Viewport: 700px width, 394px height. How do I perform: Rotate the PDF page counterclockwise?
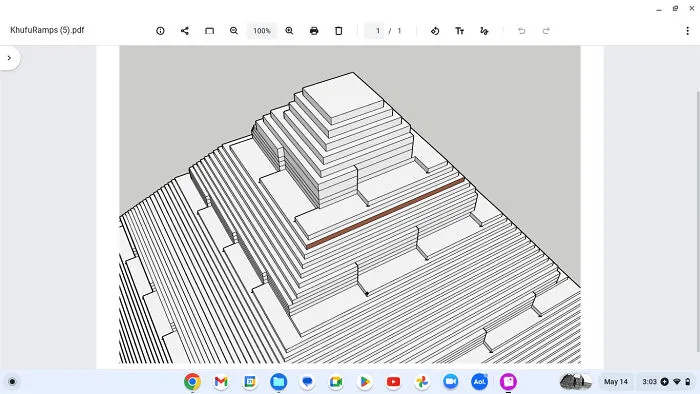[435, 31]
